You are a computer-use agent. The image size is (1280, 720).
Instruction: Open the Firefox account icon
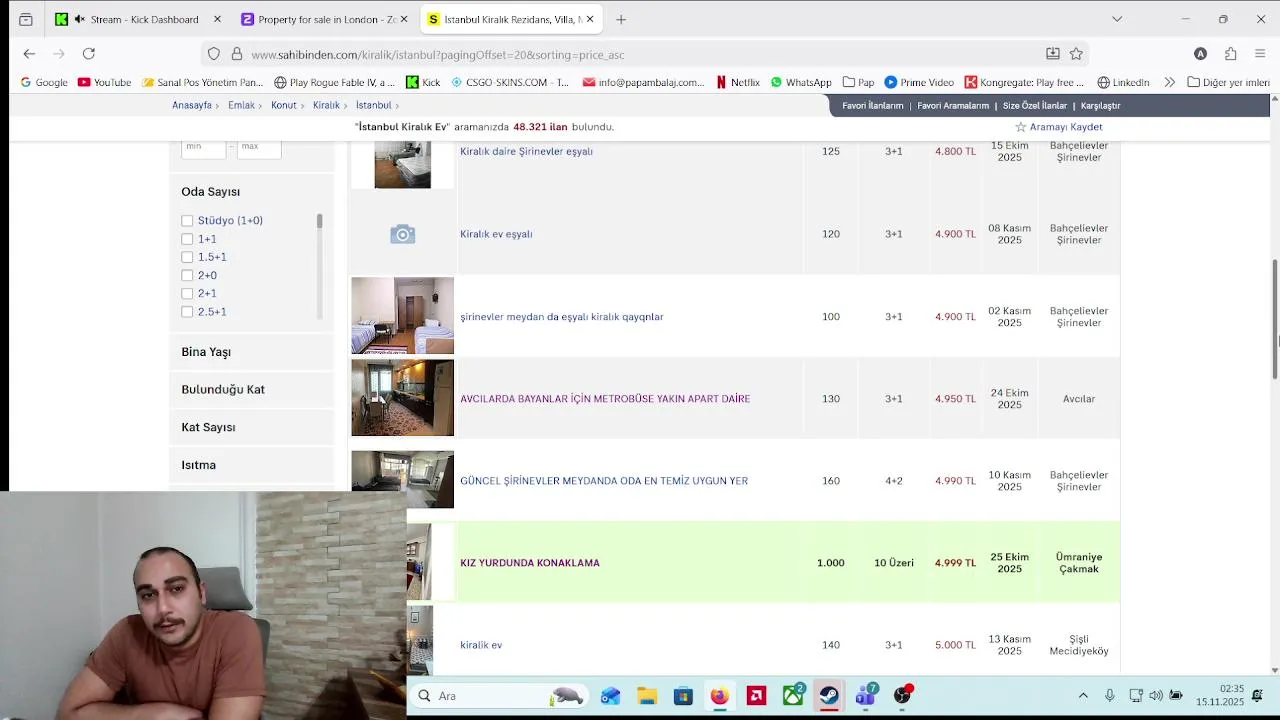point(1200,54)
